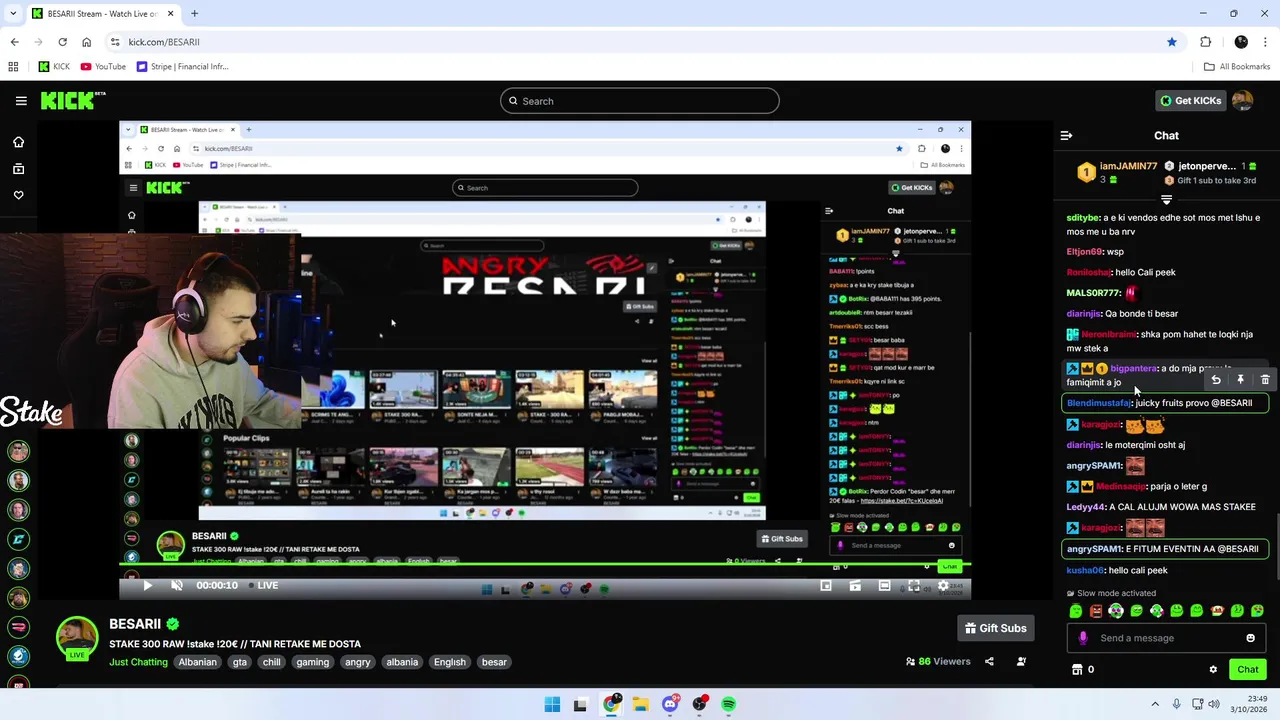Jump to LIVE in the player
This screenshot has height=720, width=1280.
[x=264, y=585]
